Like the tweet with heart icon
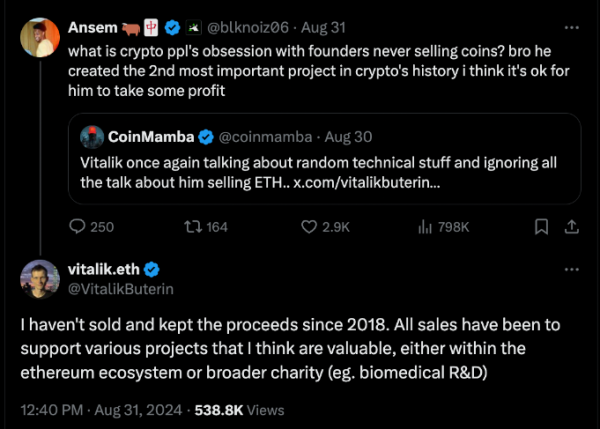 pyautogui.click(x=310, y=227)
